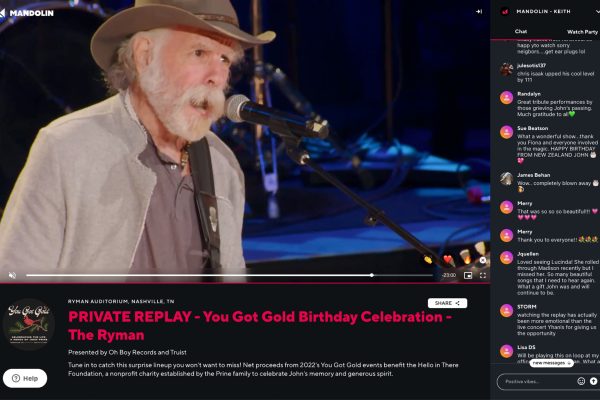Viewport: 600px width, 400px height.
Task: Enter fullscreen video mode
Action: (x=482, y=275)
